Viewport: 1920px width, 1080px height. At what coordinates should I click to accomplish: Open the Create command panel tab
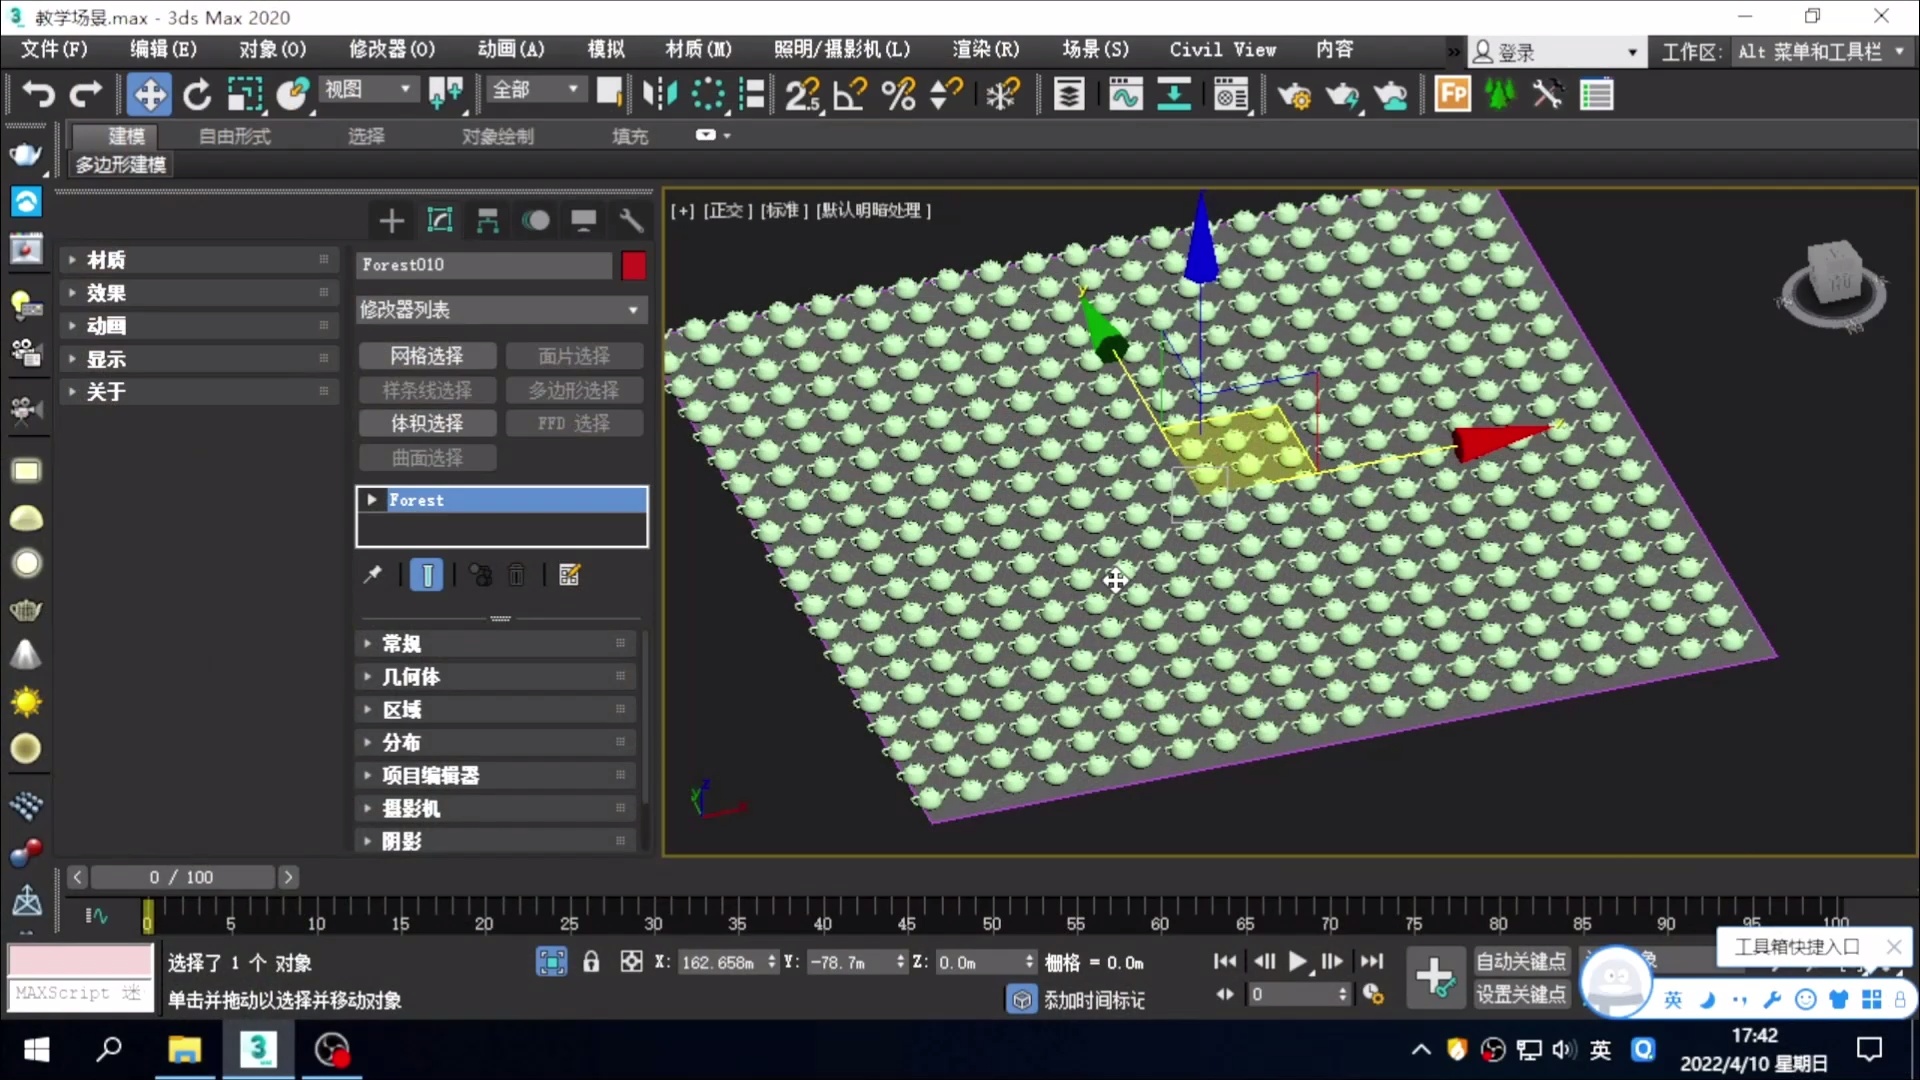coord(391,221)
